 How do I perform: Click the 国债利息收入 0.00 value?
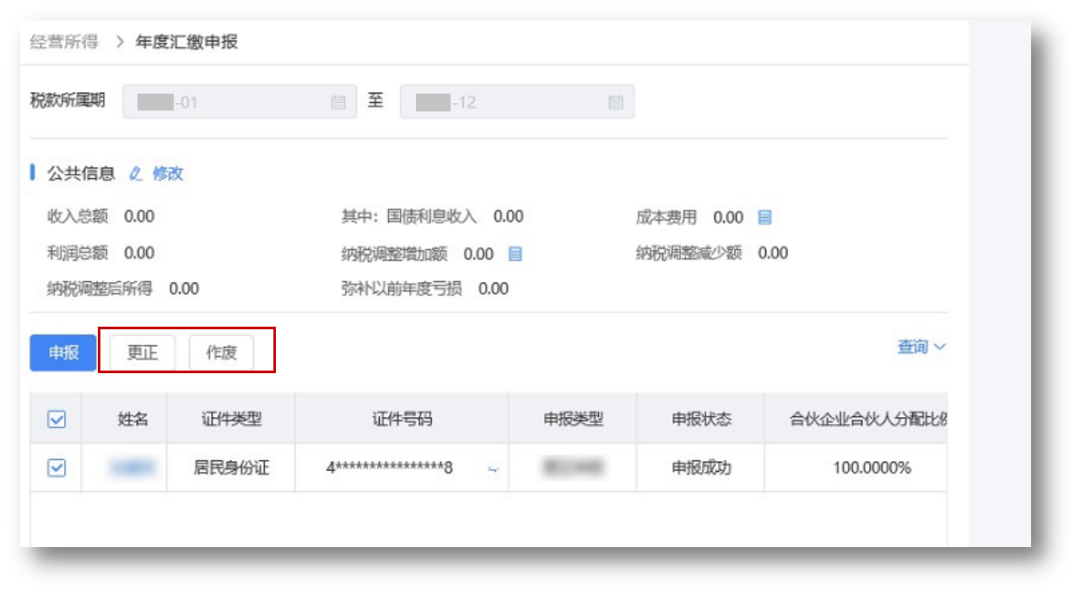coord(508,217)
